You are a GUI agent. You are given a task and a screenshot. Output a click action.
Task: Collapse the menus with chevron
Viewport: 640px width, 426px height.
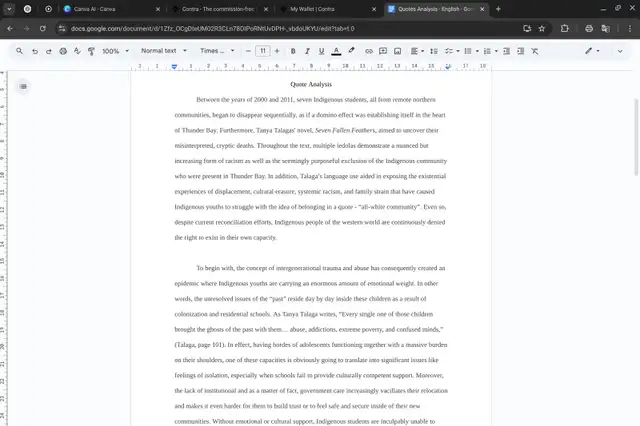[x=620, y=51]
